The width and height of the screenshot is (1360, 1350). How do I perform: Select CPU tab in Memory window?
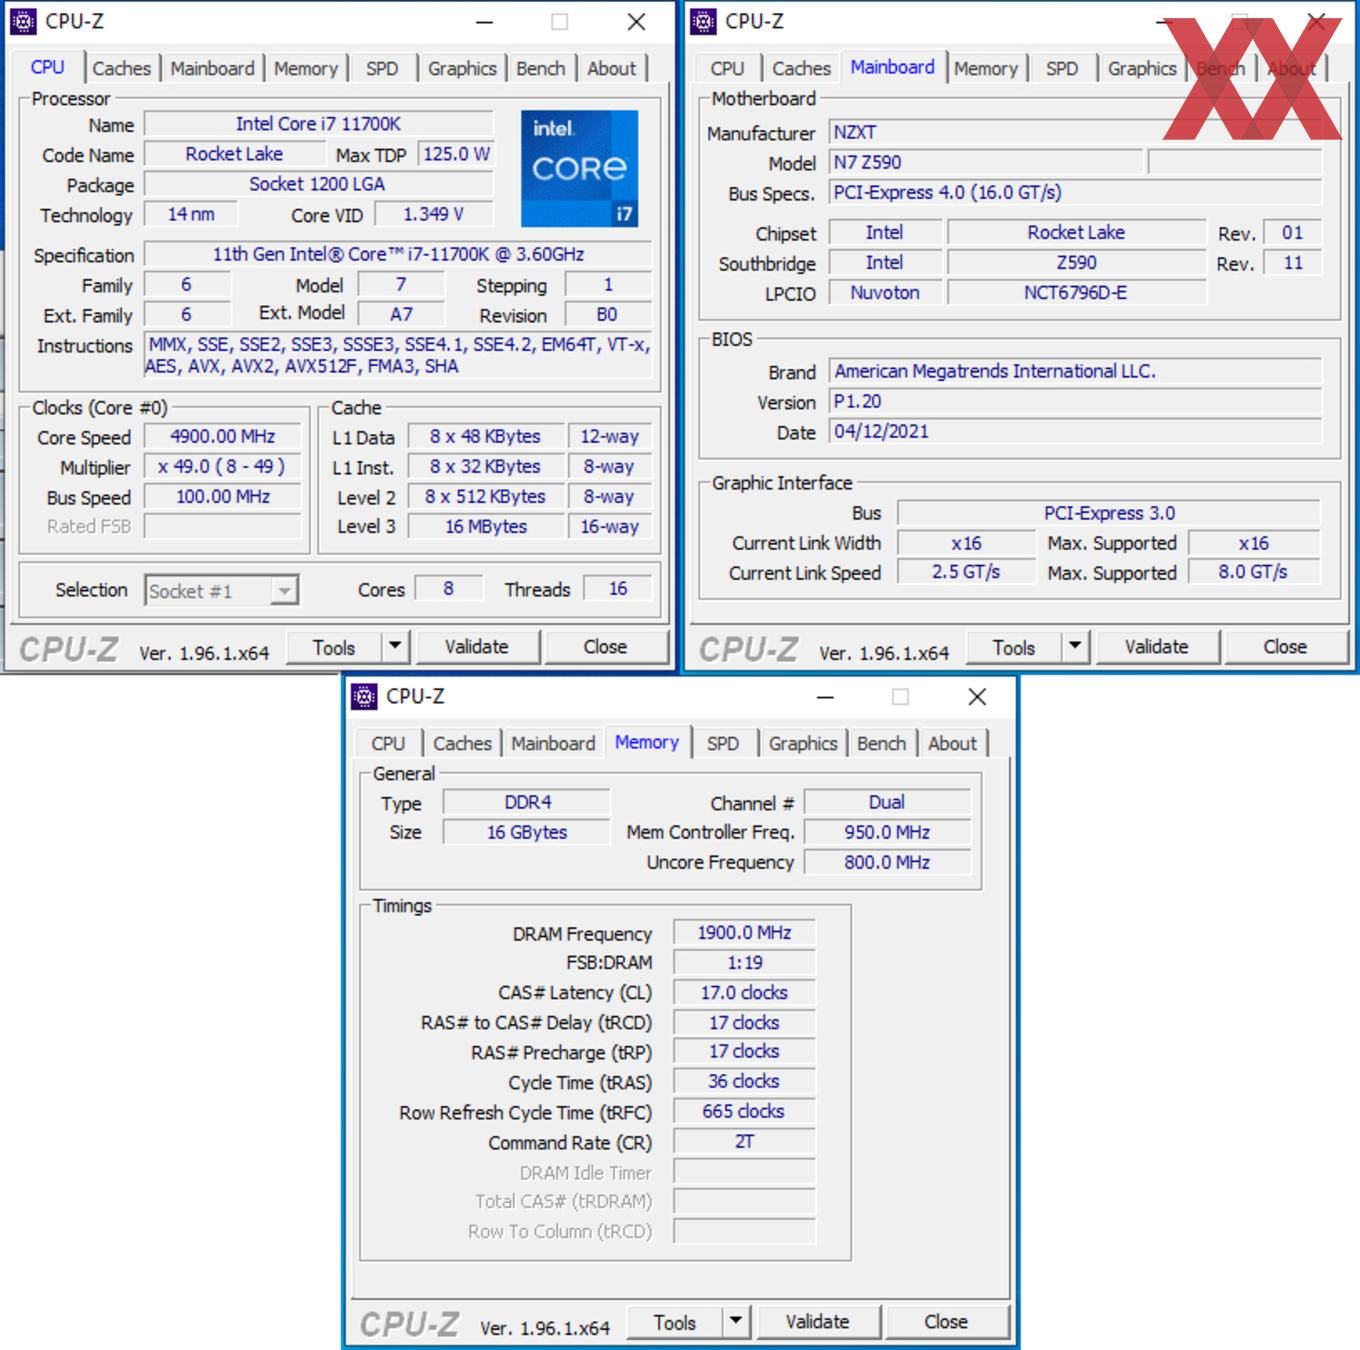[x=388, y=744]
